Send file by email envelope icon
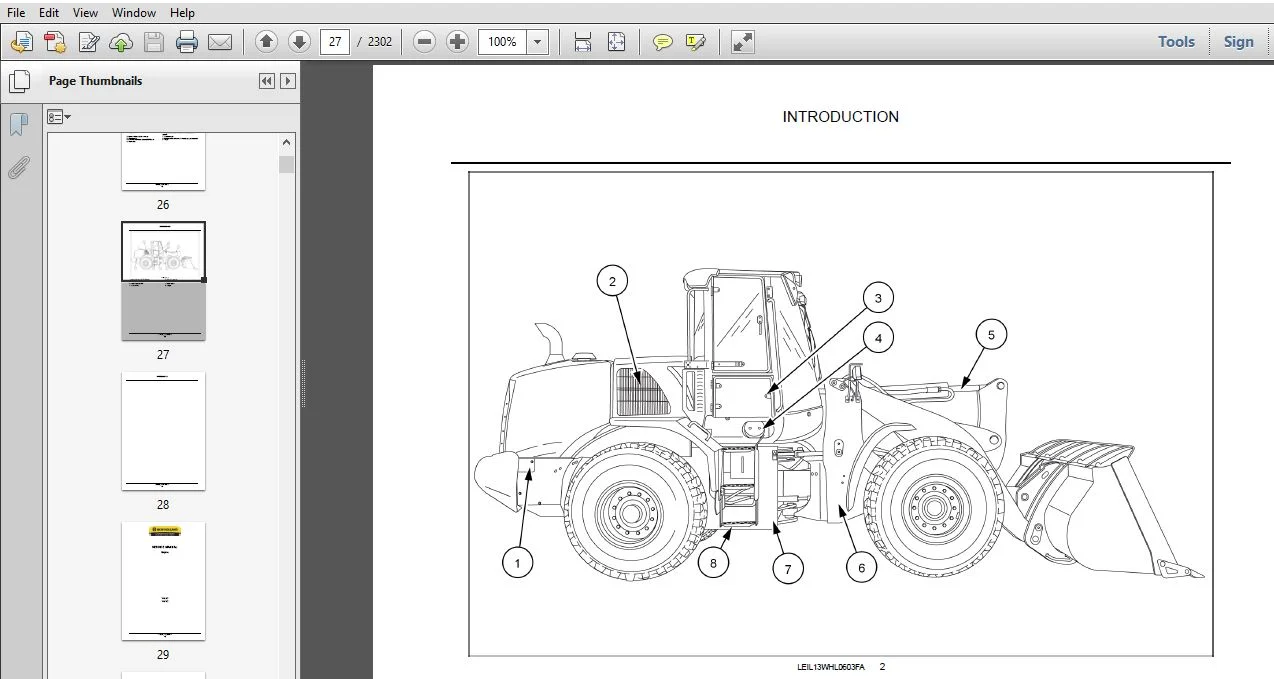Image resolution: width=1274 pixels, height=679 pixels. 220,42
